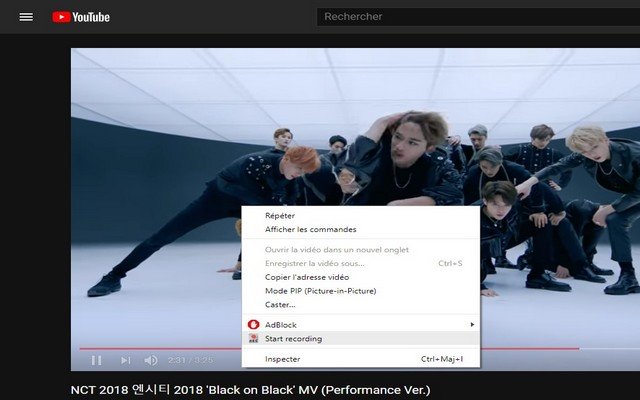640x400 pixels.
Task: Skip to the next video
Action: click(x=125, y=360)
